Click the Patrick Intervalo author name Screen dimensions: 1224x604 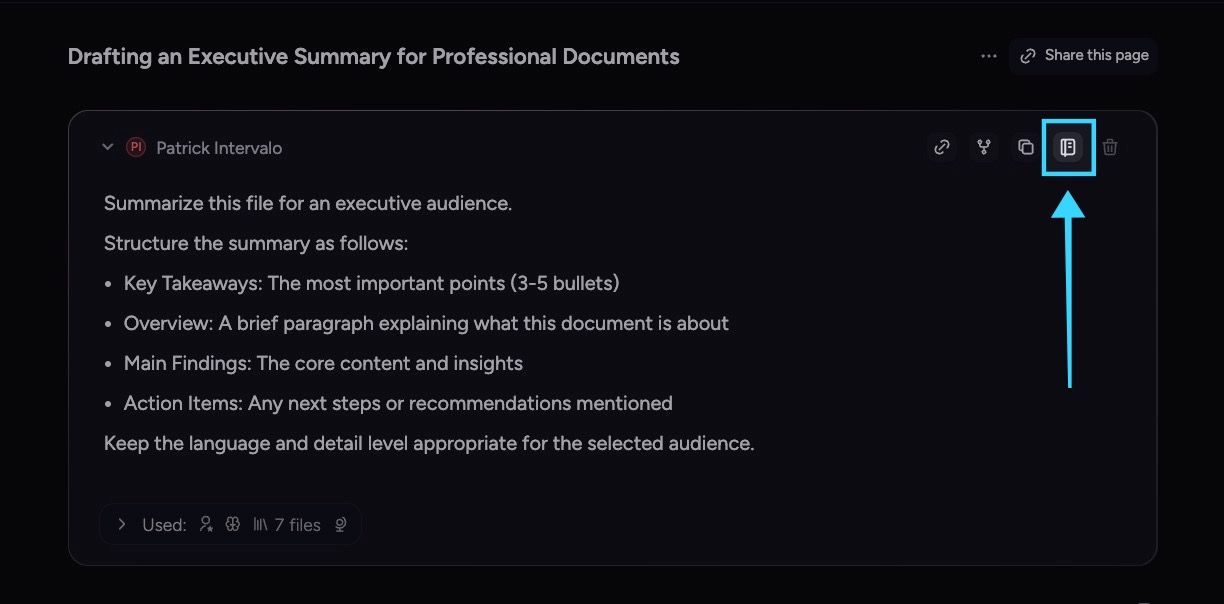click(219, 148)
